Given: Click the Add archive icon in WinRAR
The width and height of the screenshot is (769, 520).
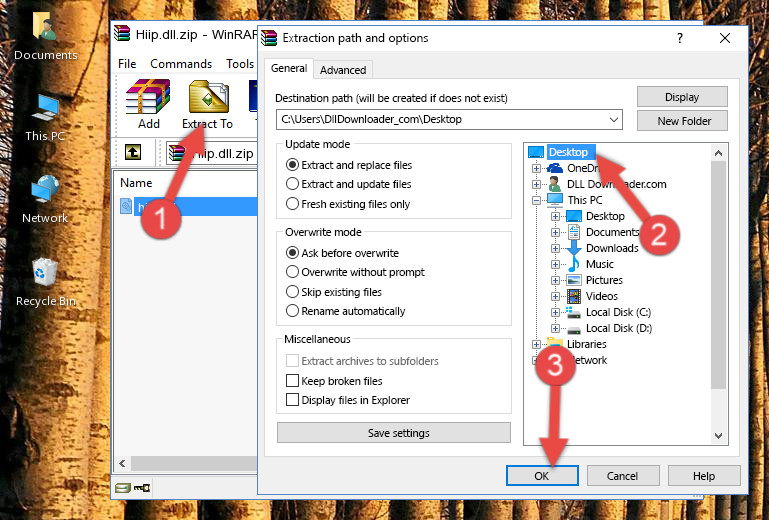Looking at the screenshot, I should [x=148, y=97].
